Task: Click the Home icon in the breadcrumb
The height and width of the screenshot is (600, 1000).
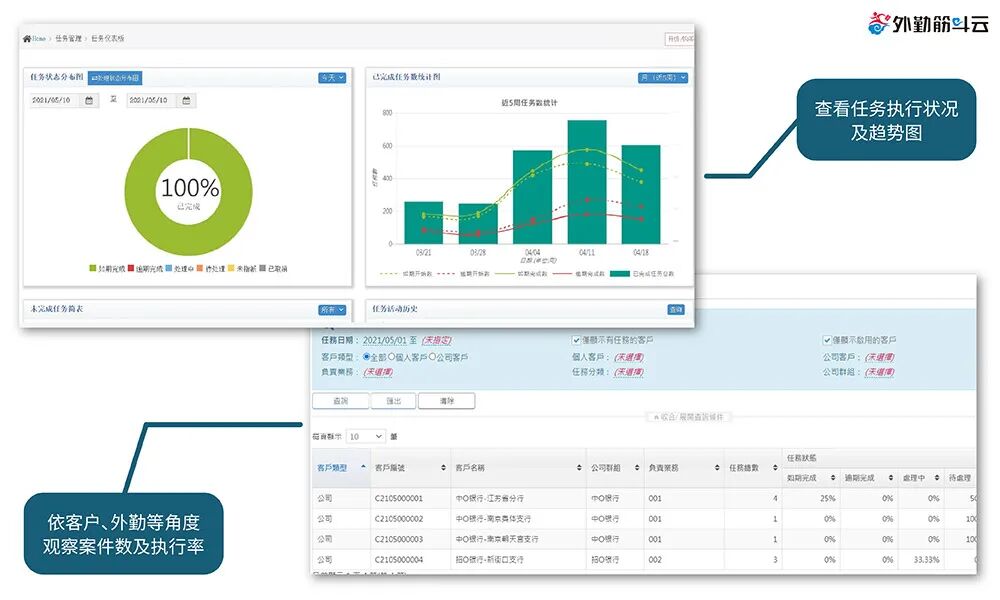Action: (x=27, y=39)
